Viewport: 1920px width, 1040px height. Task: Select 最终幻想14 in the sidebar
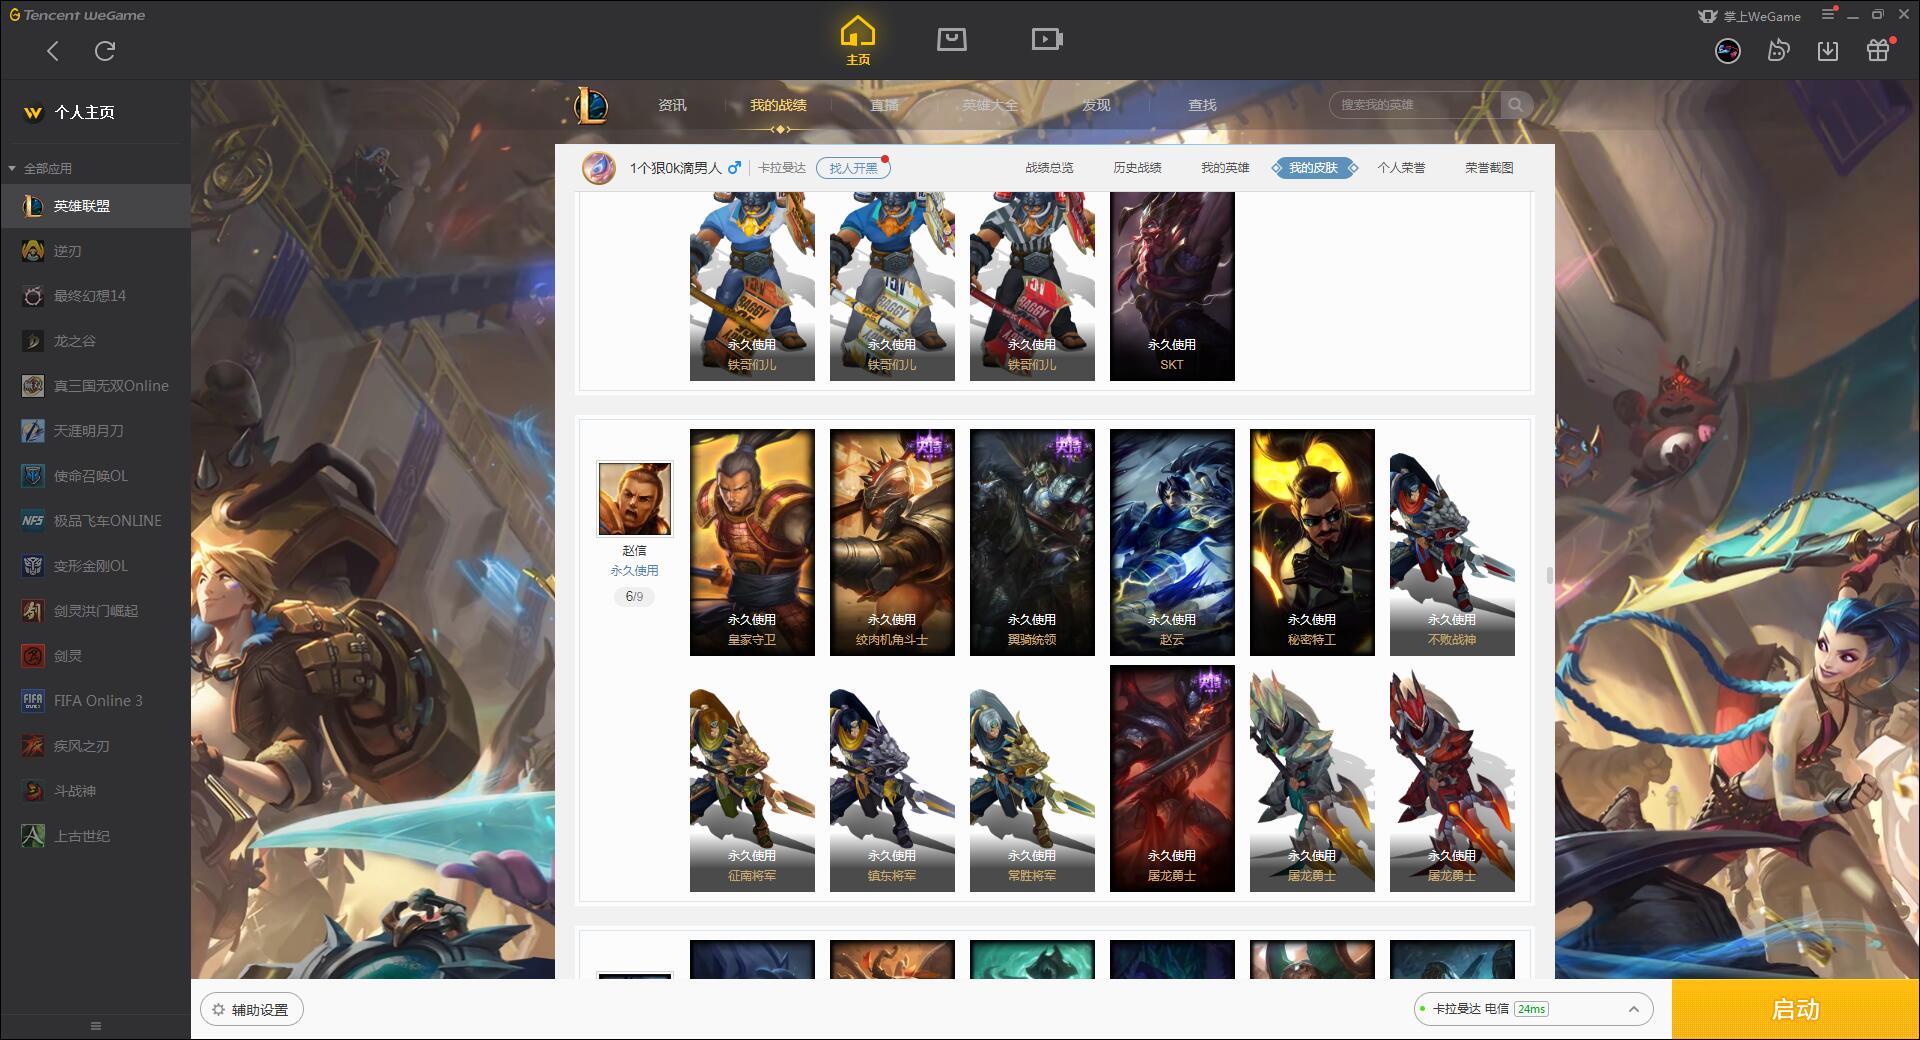coord(95,296)
